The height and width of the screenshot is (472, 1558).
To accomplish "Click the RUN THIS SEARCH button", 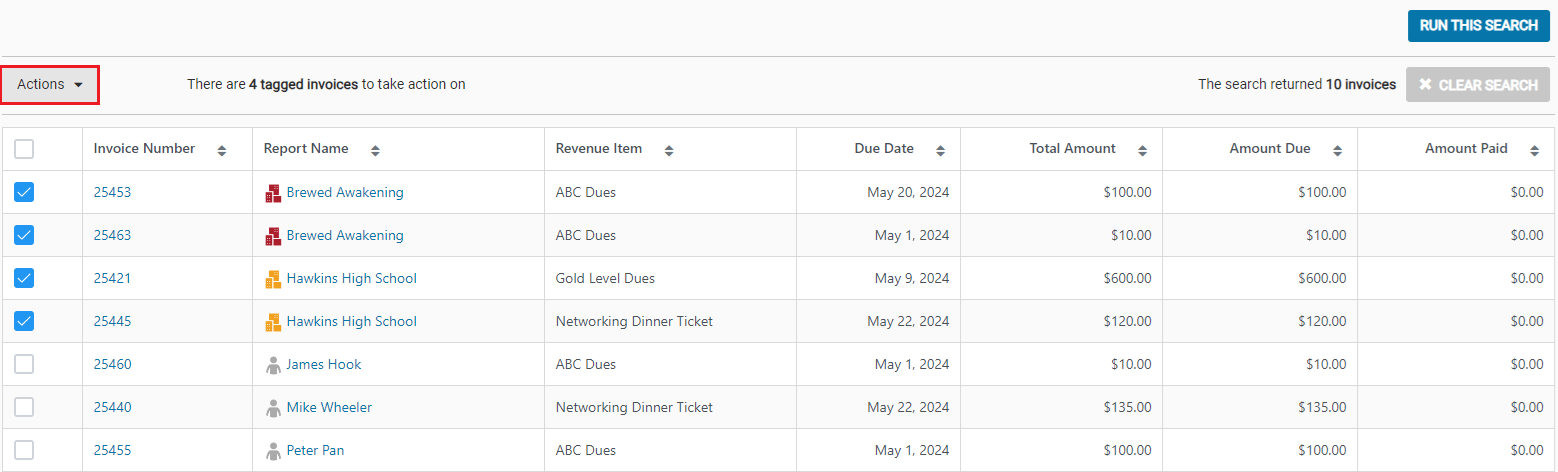I will point(1479,25).
